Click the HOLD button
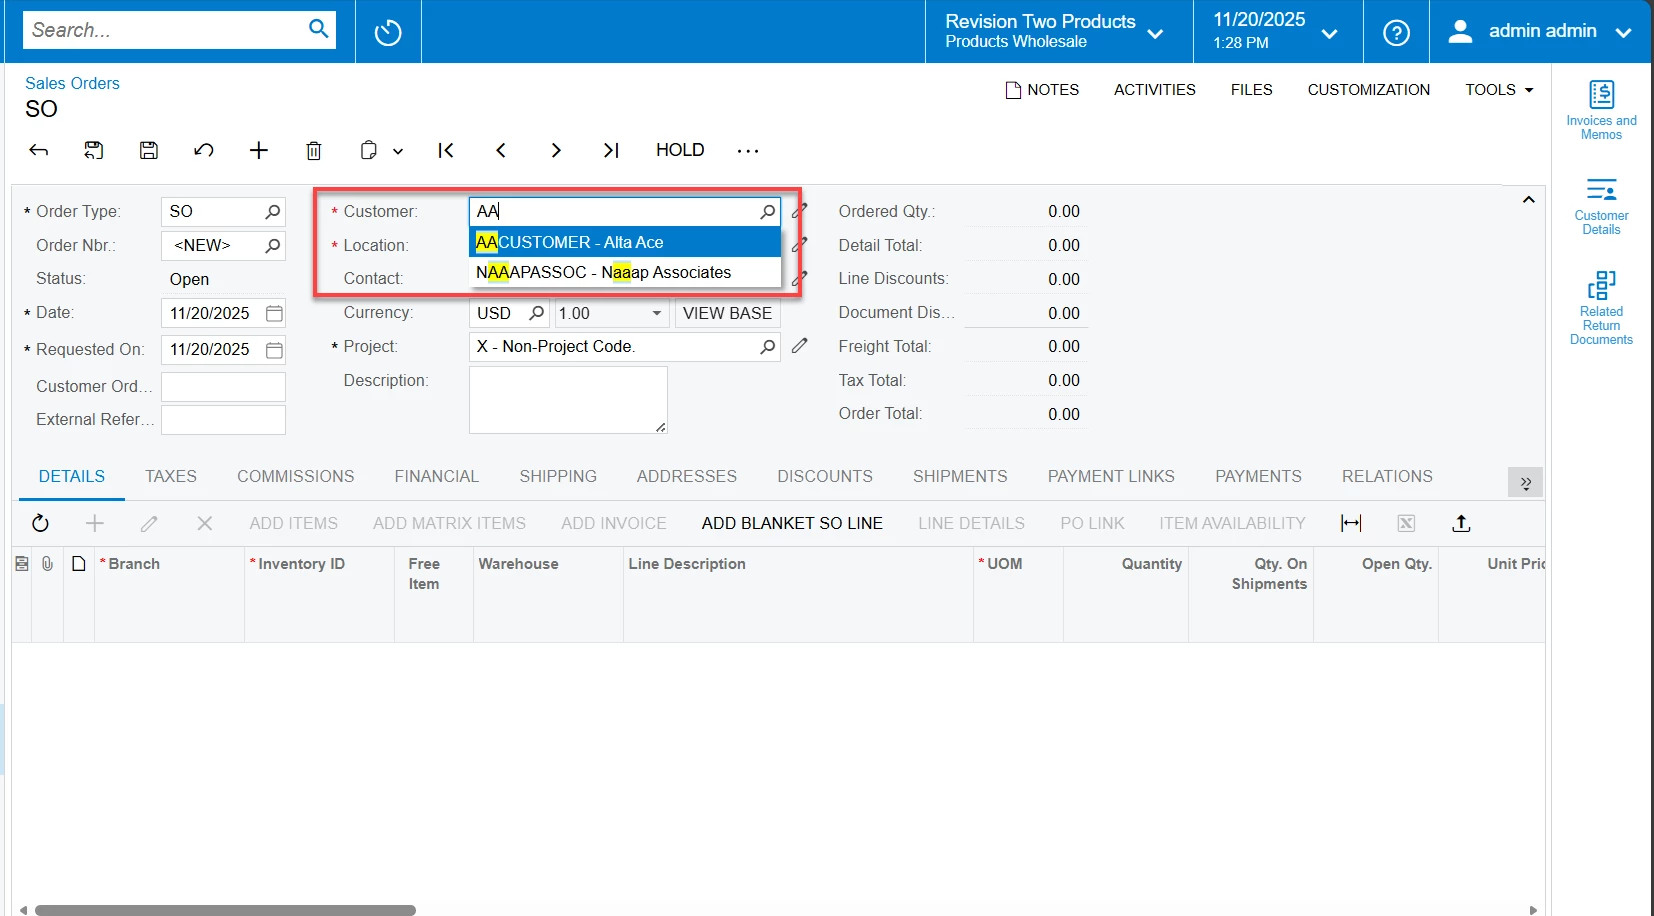The image size is (1654, 916). pyautogui.click(x=680, y=150)
